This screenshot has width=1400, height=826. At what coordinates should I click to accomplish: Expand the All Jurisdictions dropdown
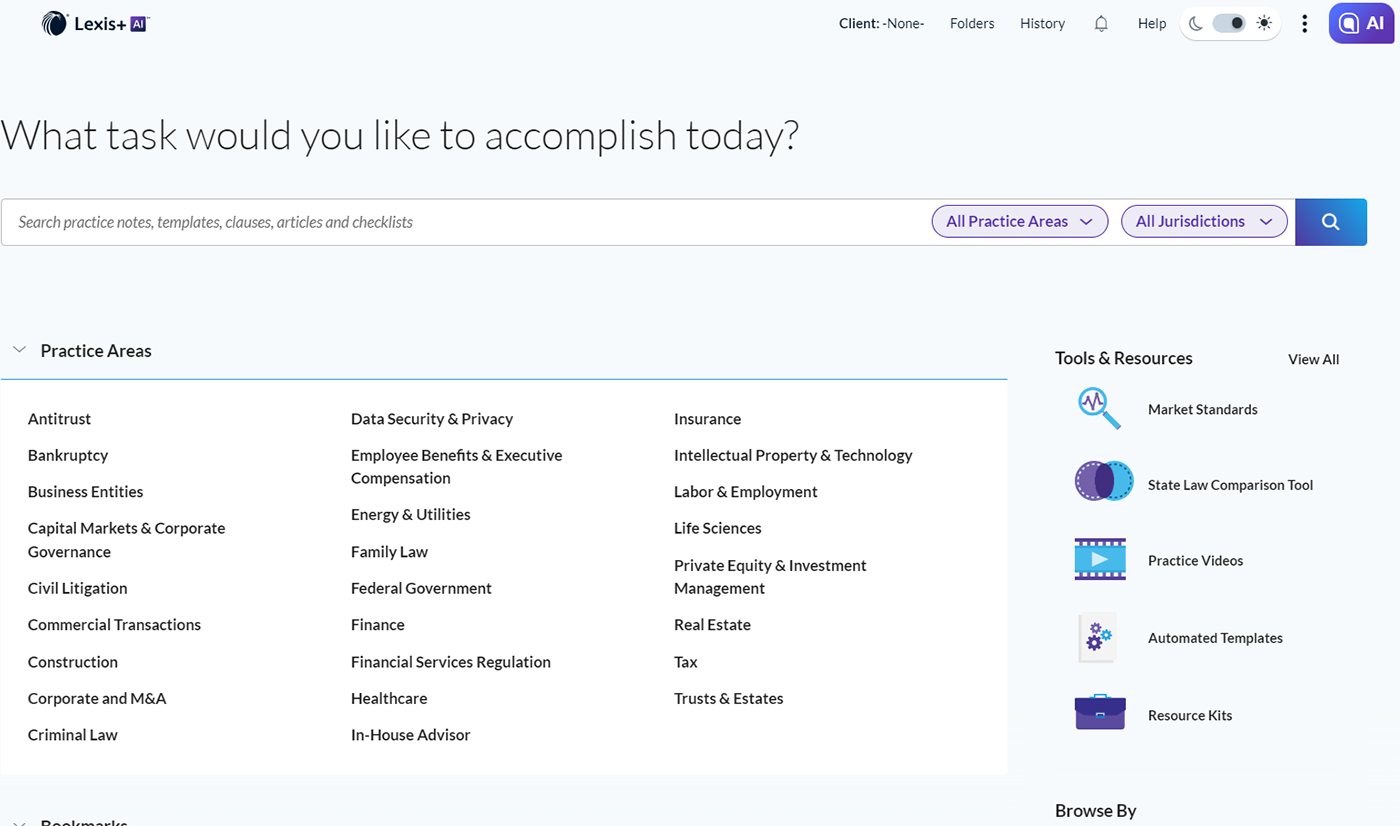pos(1204,222)
